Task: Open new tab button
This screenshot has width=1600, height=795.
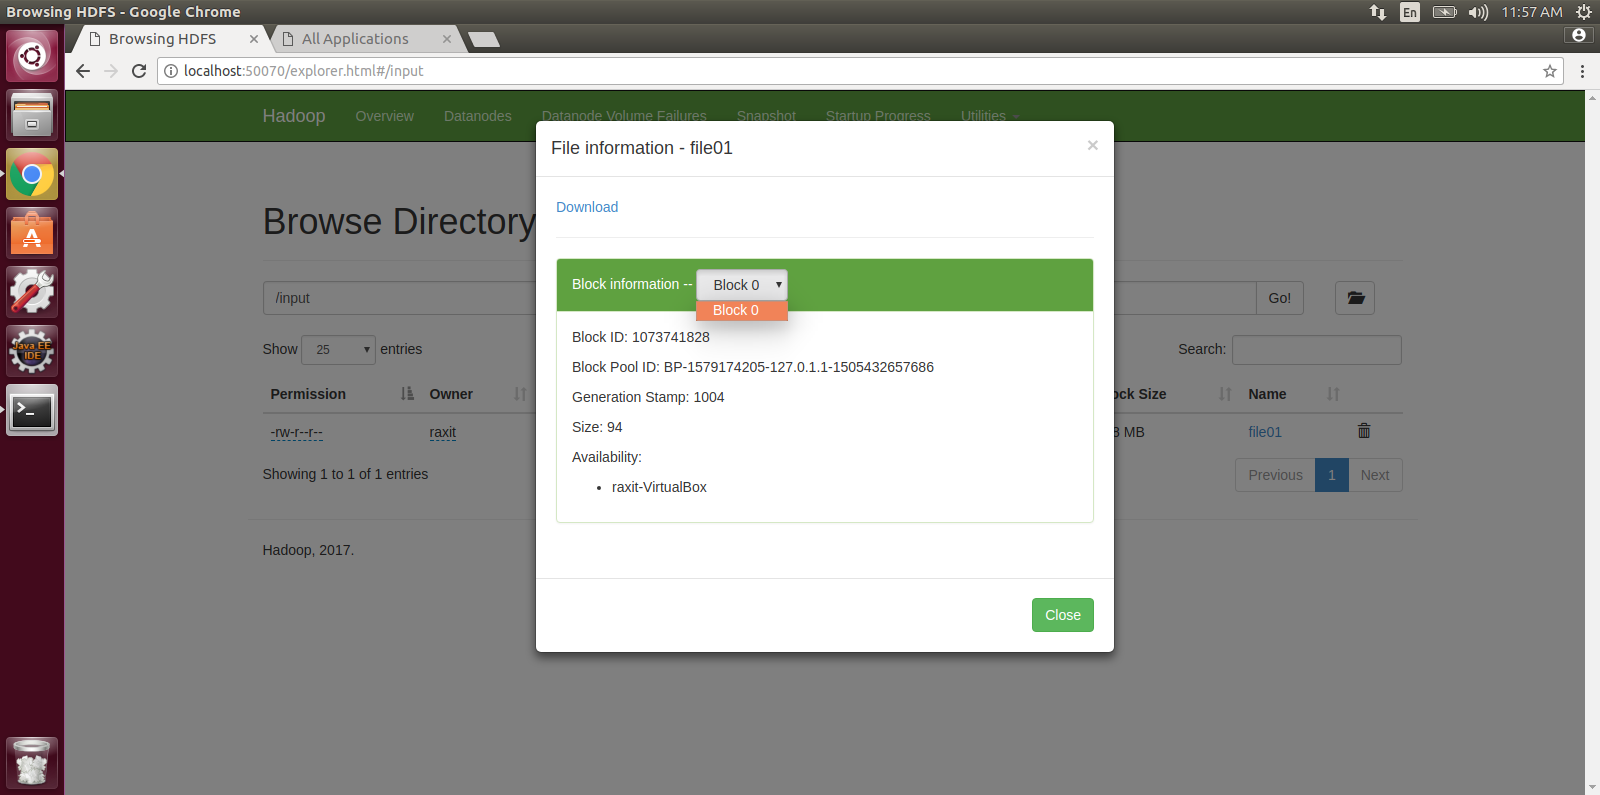Action: click(484, 40)
